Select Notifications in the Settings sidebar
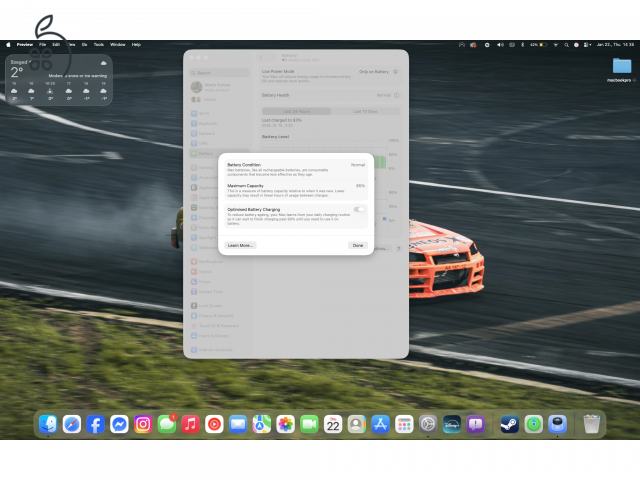The image size is (640, 480). (220, 262)
